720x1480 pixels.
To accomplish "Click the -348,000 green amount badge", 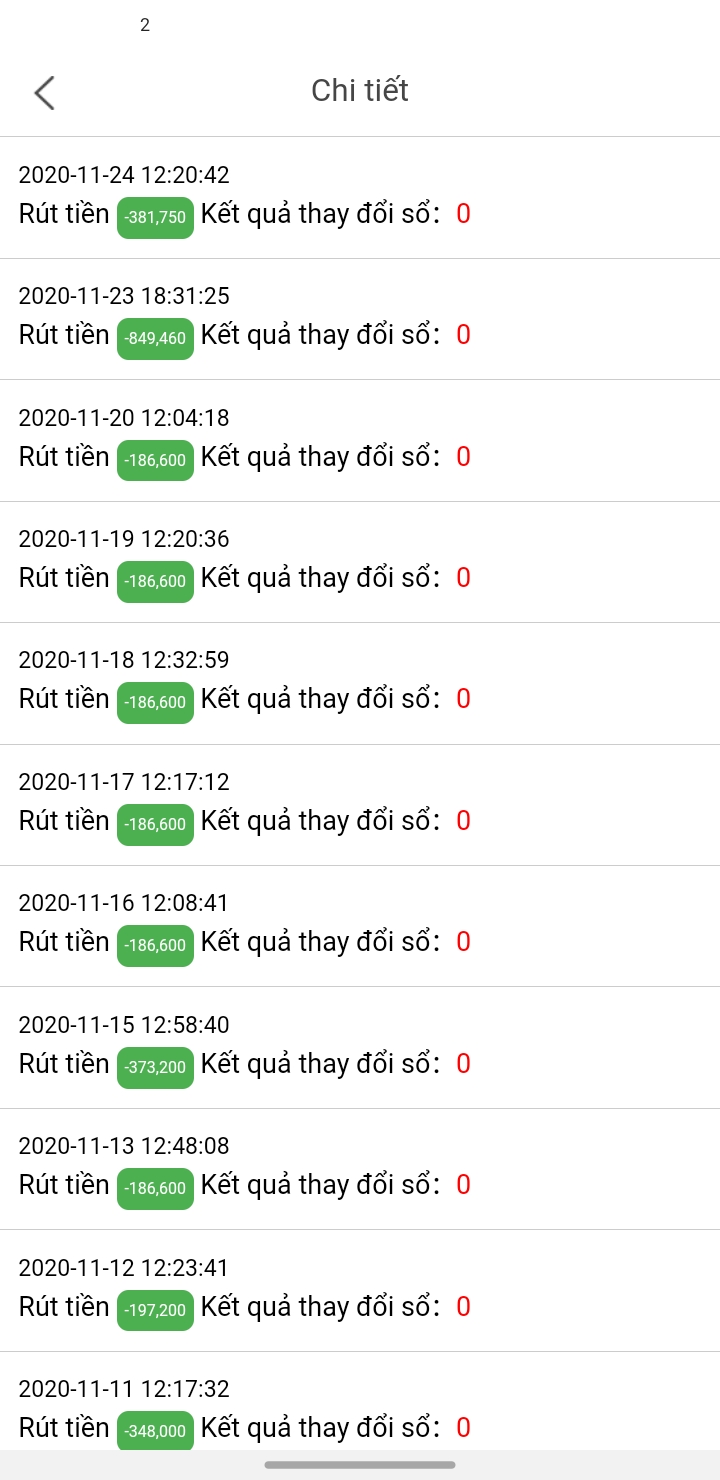I will [x=155, y=1431].
